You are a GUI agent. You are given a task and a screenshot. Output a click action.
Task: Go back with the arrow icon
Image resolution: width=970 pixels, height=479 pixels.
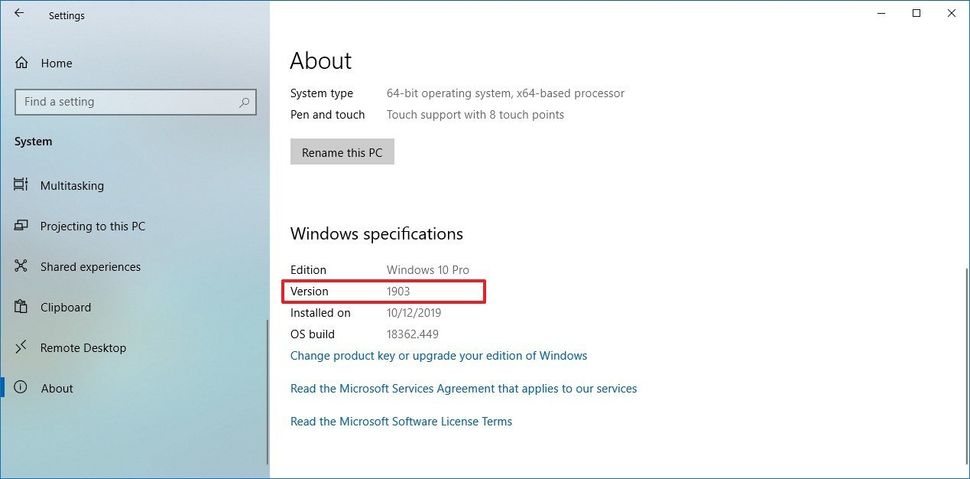[x=19, y=13]
